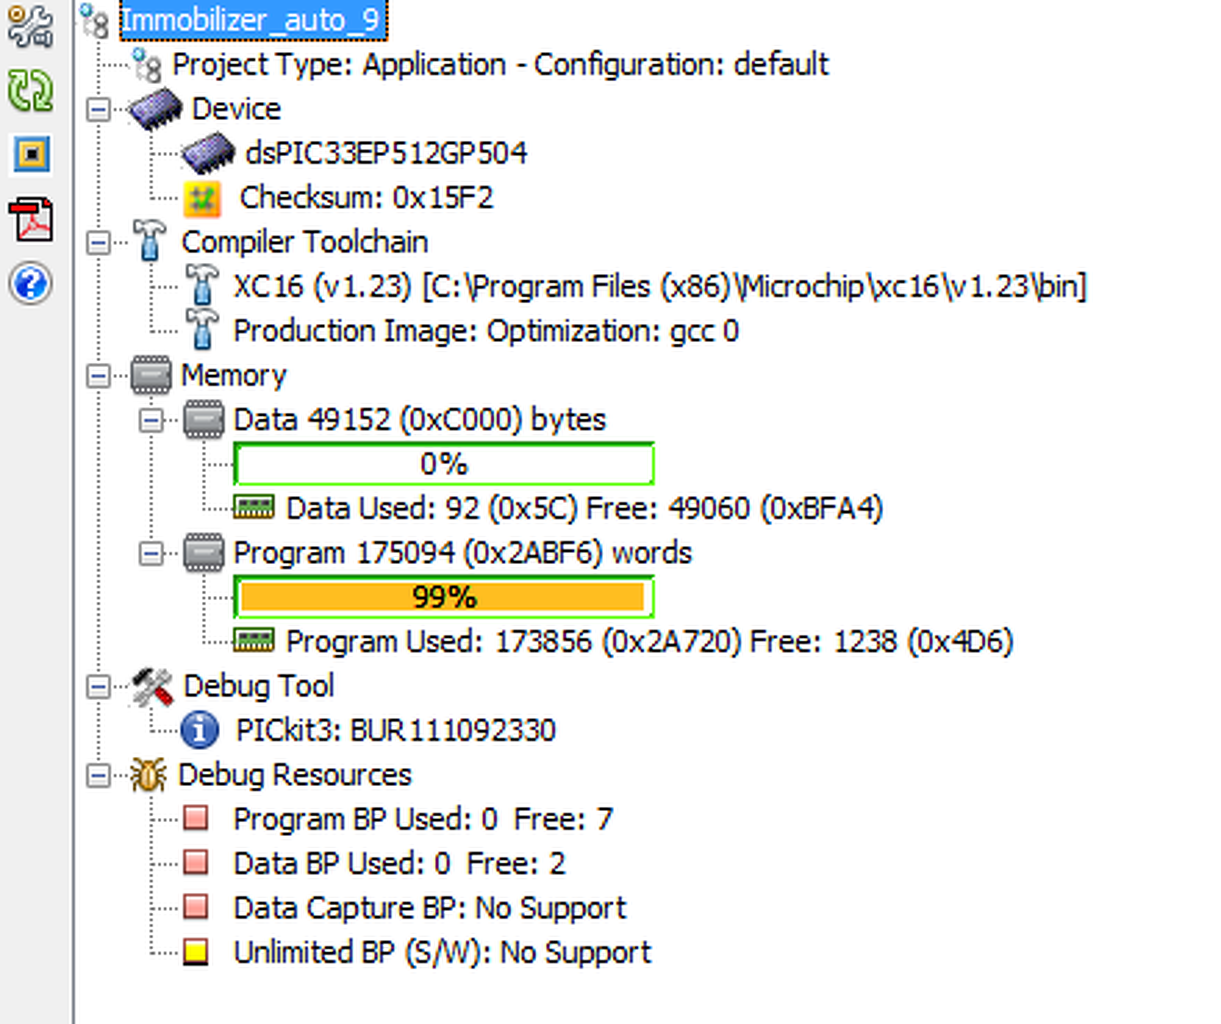Viewport: 1221px width, 1024px height.
Task: Collapse the Device tree node
Action: tap(98, 109)
